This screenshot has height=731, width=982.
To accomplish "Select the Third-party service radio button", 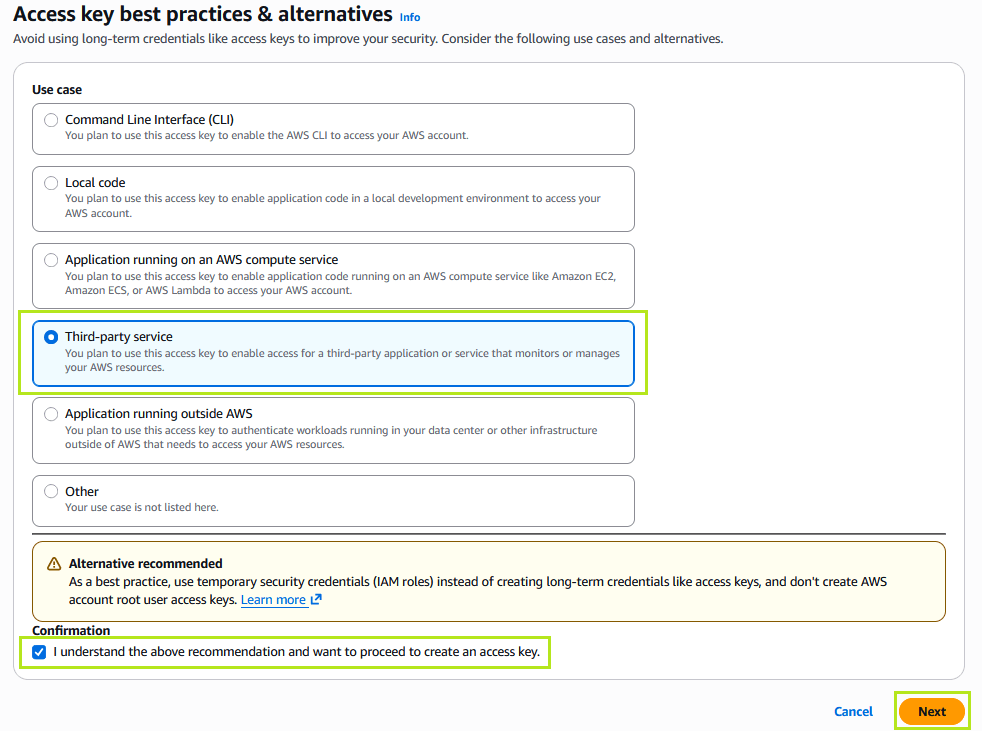I will click(x=51, y=337).
